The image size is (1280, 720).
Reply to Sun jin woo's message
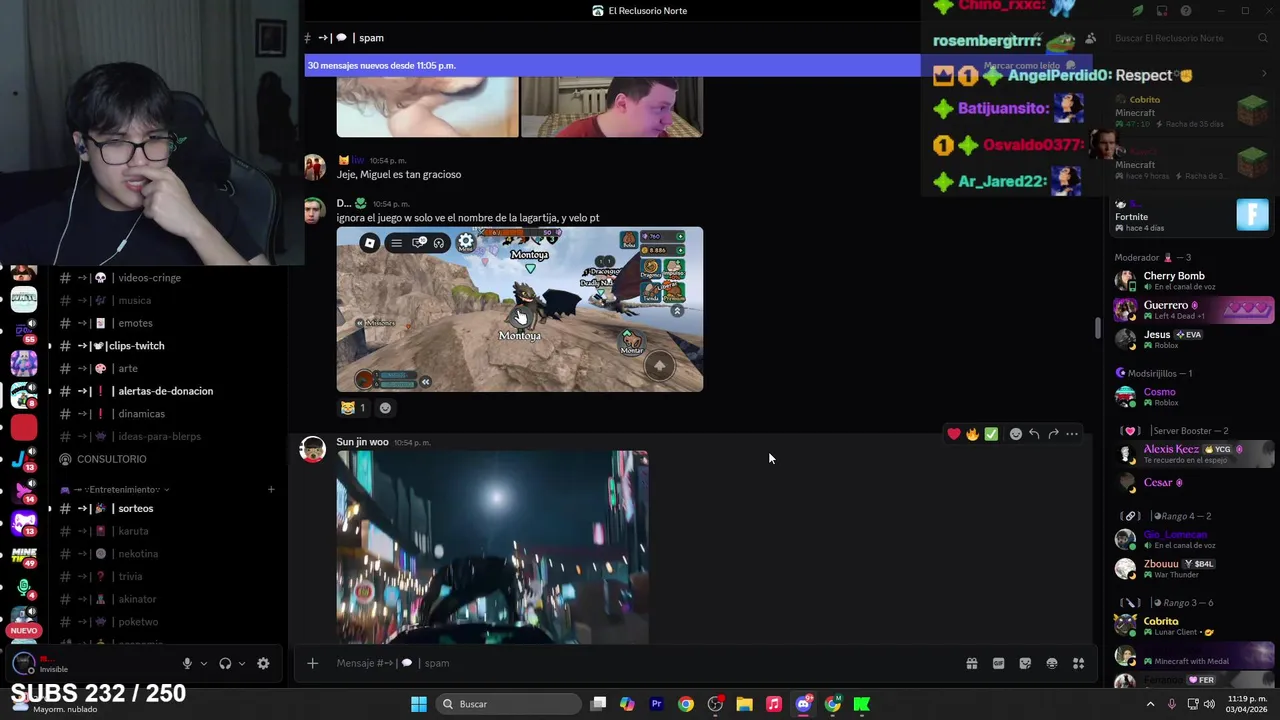1034,434
